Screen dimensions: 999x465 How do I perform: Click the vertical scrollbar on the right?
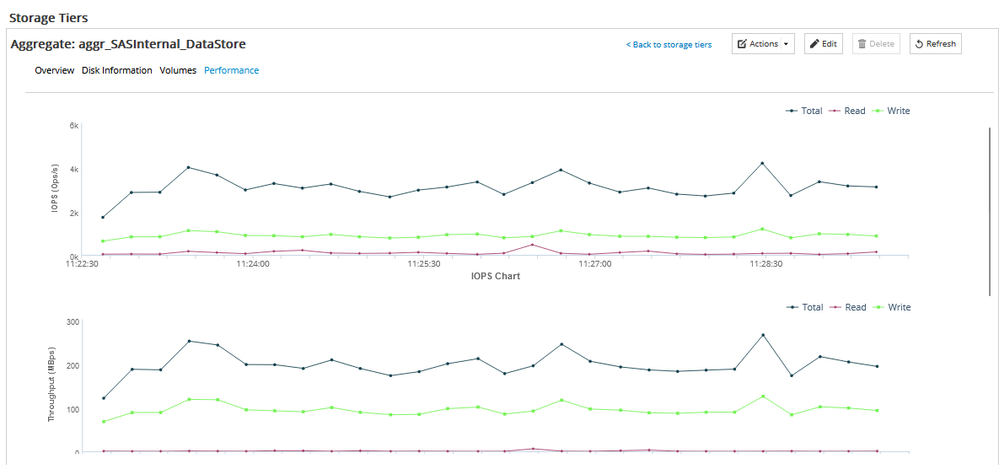point(990,210)
